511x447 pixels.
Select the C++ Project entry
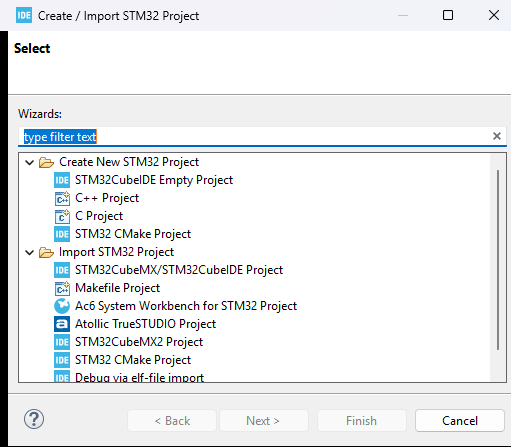[107, 198]
